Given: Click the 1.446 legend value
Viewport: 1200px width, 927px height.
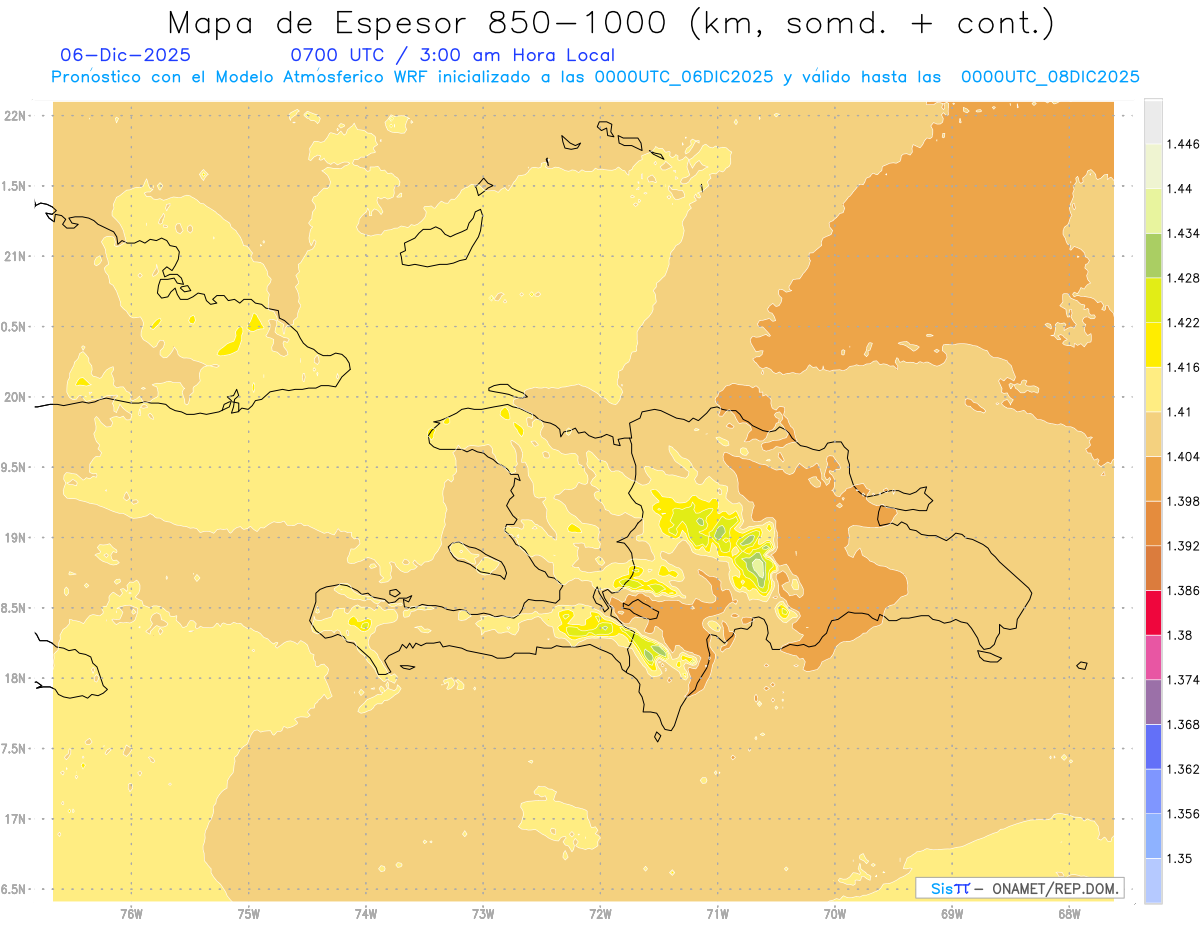Looking at the screenshot, I should click(1183, 144).
